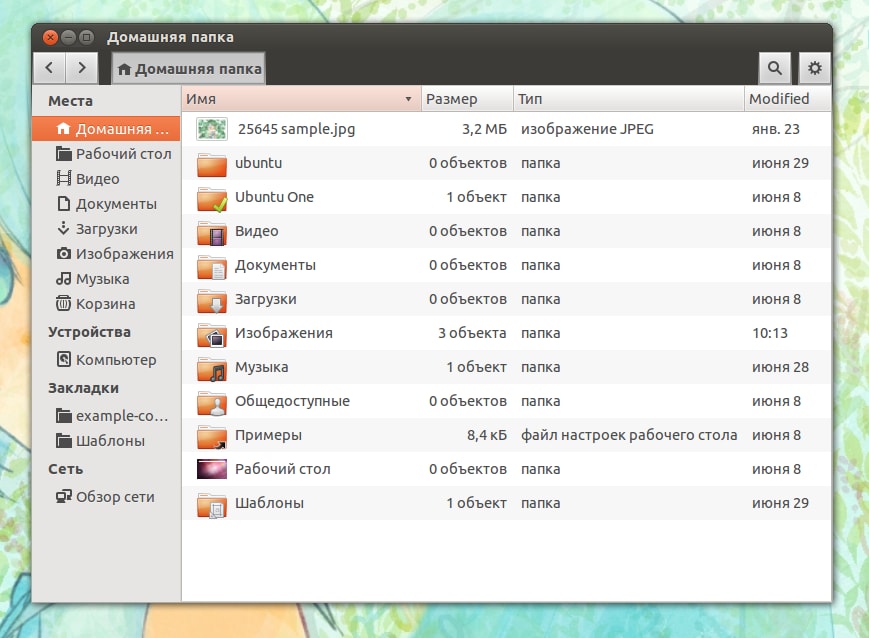869x638 pixels.
Task: Click the июня 28 modified date
Action: pos(780,367)
